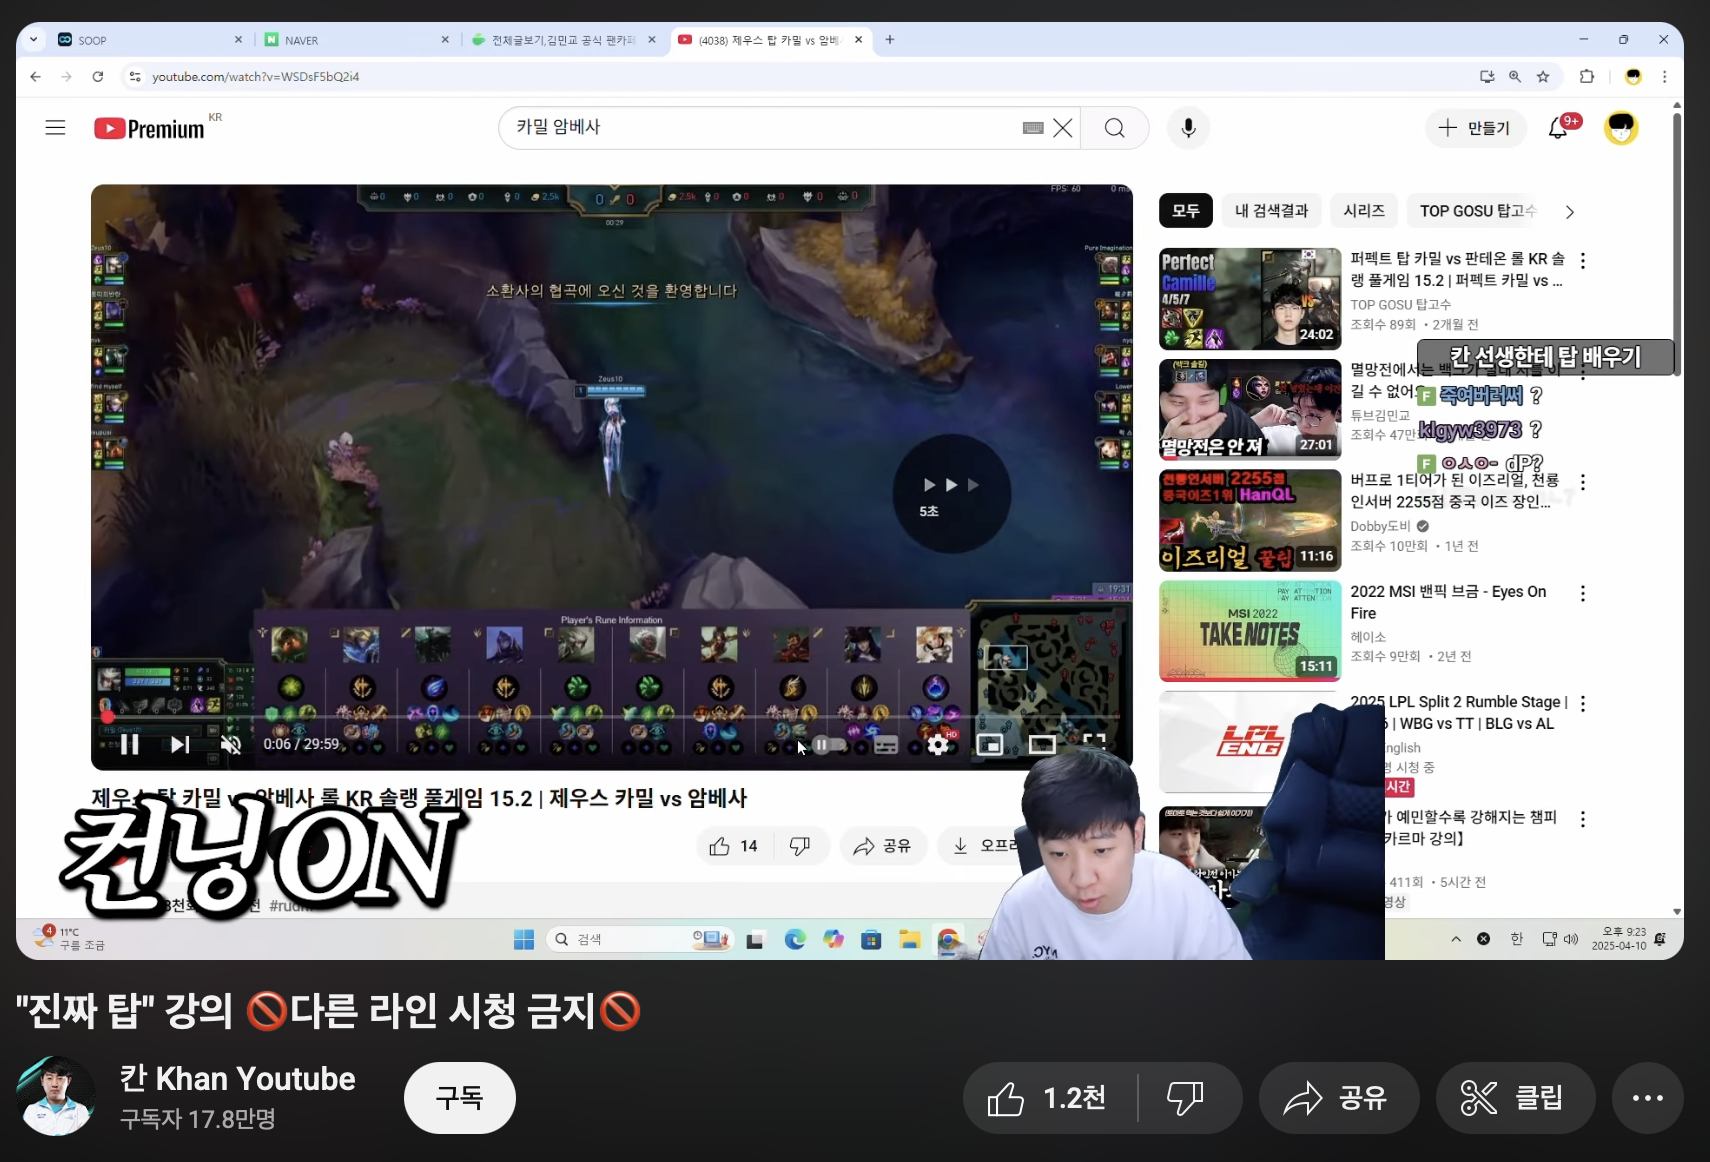Seek on the red video progress bar
The width and height of the screenshot is (1710, 1162).
611,717
